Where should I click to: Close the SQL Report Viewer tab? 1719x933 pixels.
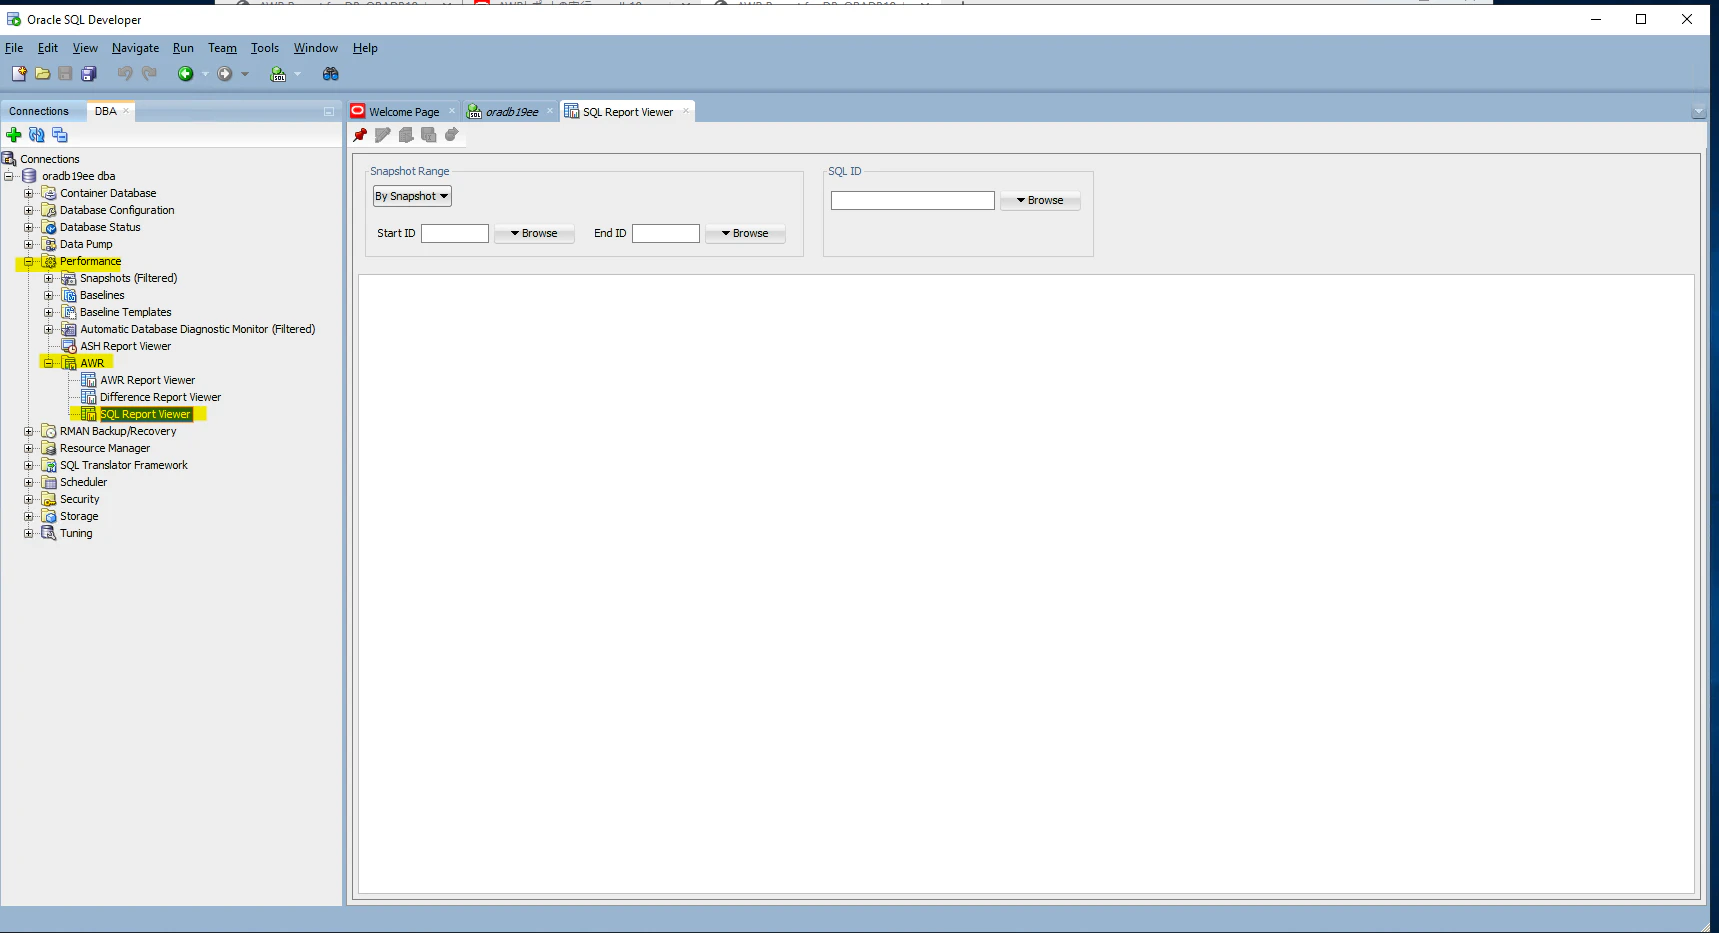click(x=686, y=111)
